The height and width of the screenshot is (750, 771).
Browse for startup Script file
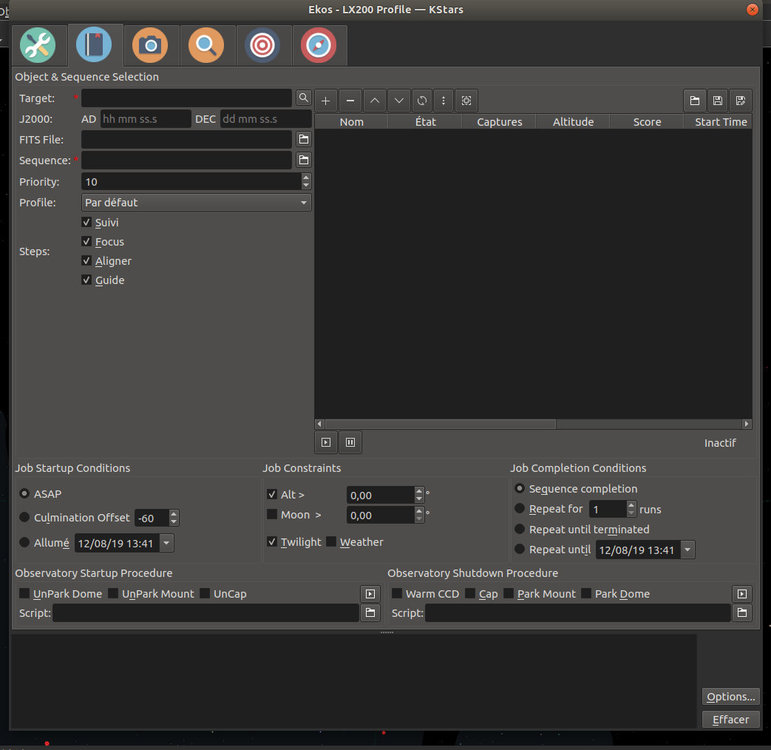coord(370,613)
